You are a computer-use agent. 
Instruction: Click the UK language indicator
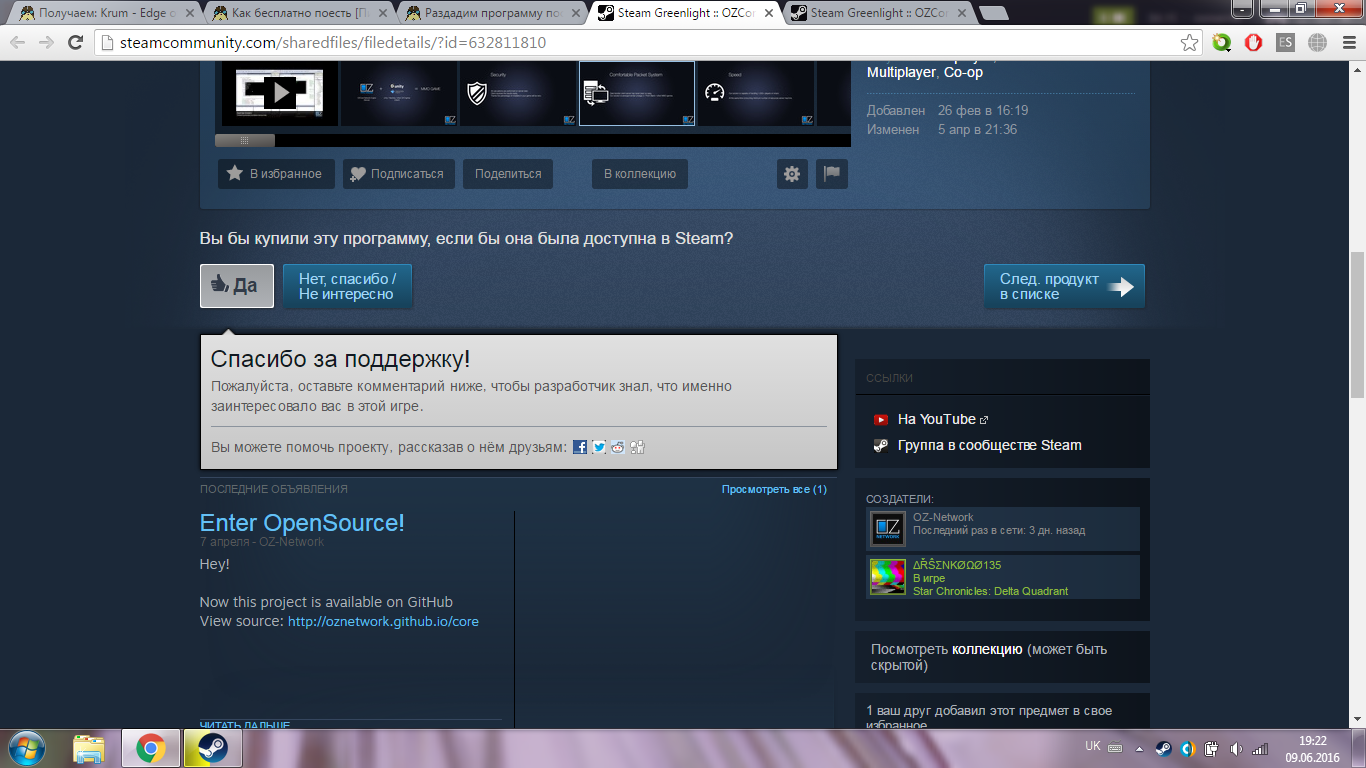[1093, 747]
